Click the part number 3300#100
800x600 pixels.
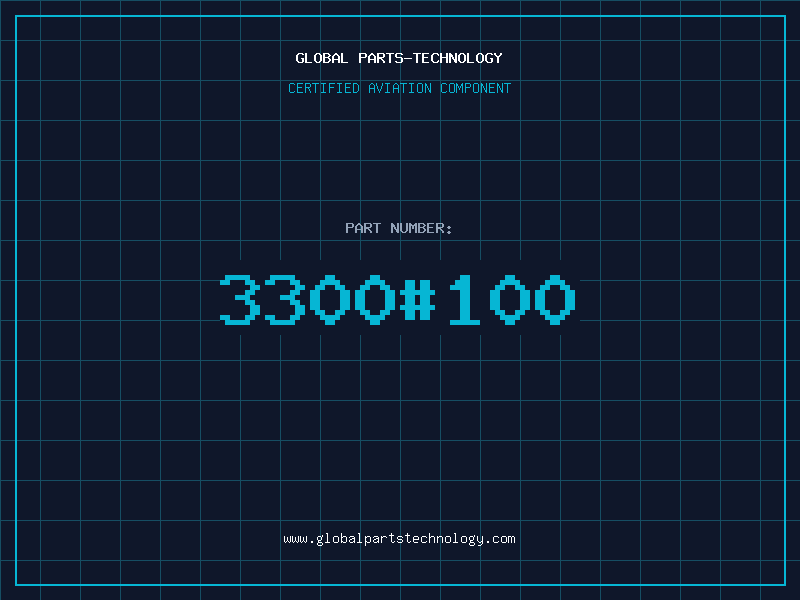click(x=398, y=299)
